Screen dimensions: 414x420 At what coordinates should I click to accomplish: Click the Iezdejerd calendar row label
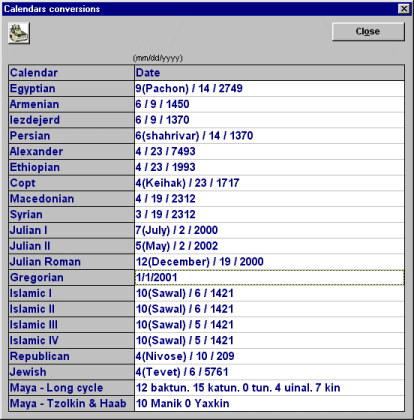[71, 120]
